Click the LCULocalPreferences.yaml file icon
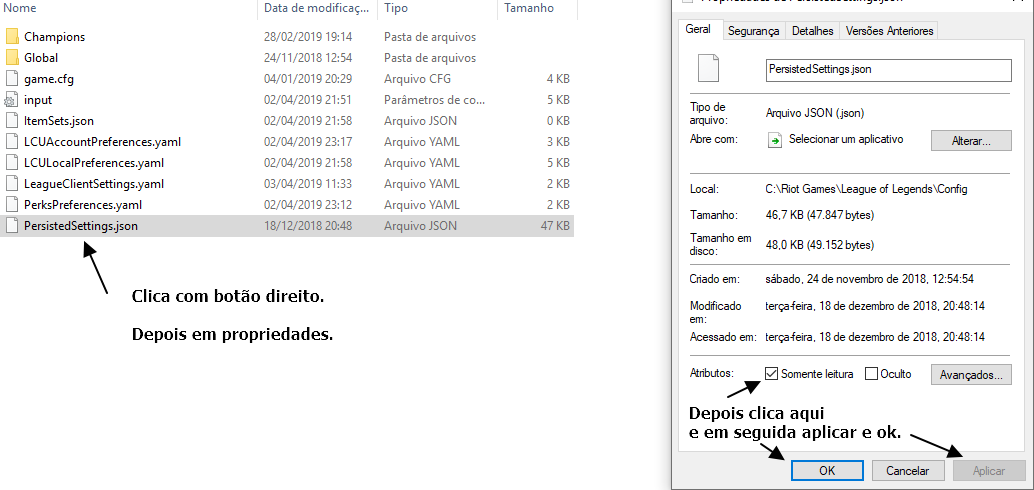The image size is (1034, 490). [12, 163]
